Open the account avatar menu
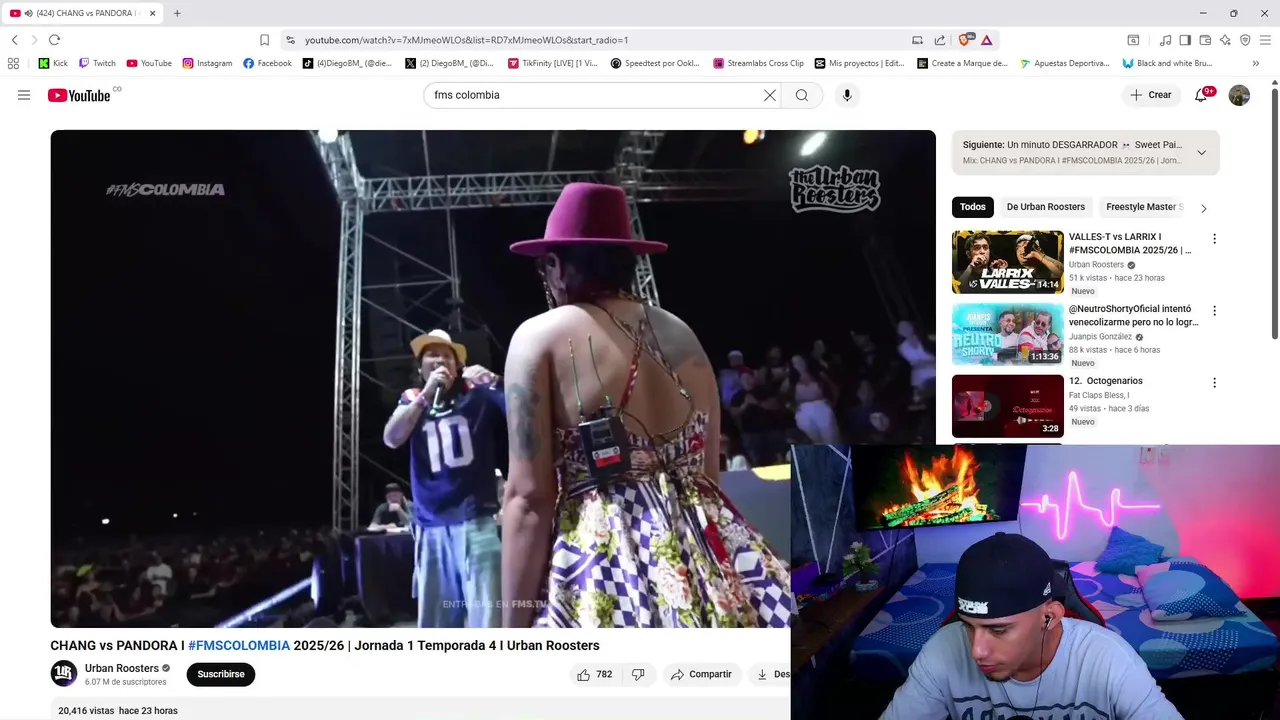The width and height of the screenshot is (1280, 720). pyautogui.click(x=1239, y=95)
